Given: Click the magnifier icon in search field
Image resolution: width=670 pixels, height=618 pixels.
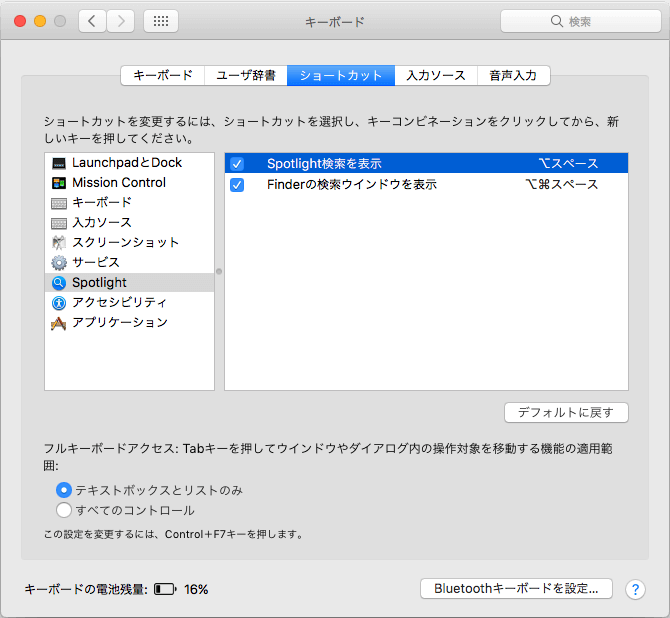Looking at the screenshot, I should click(x=556, y=21).
